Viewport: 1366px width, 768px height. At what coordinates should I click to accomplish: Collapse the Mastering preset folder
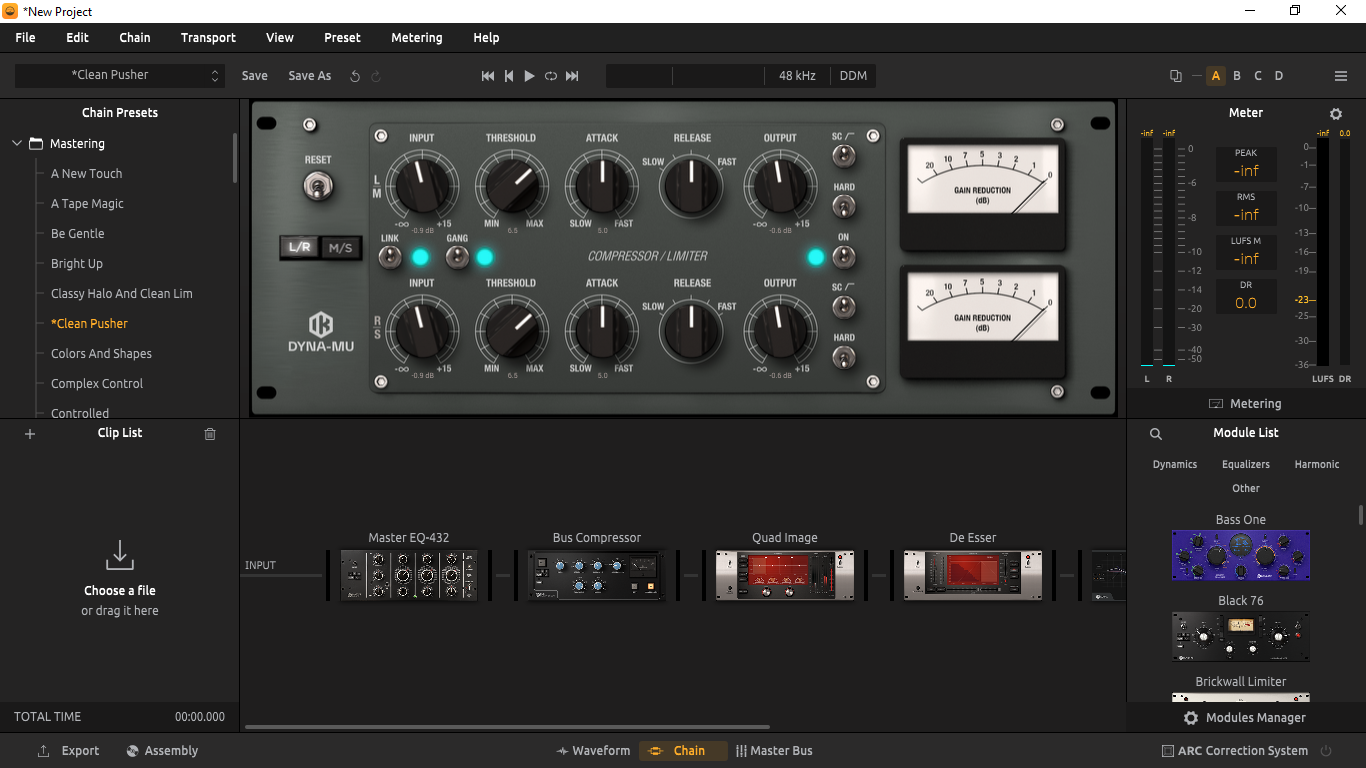17,144
